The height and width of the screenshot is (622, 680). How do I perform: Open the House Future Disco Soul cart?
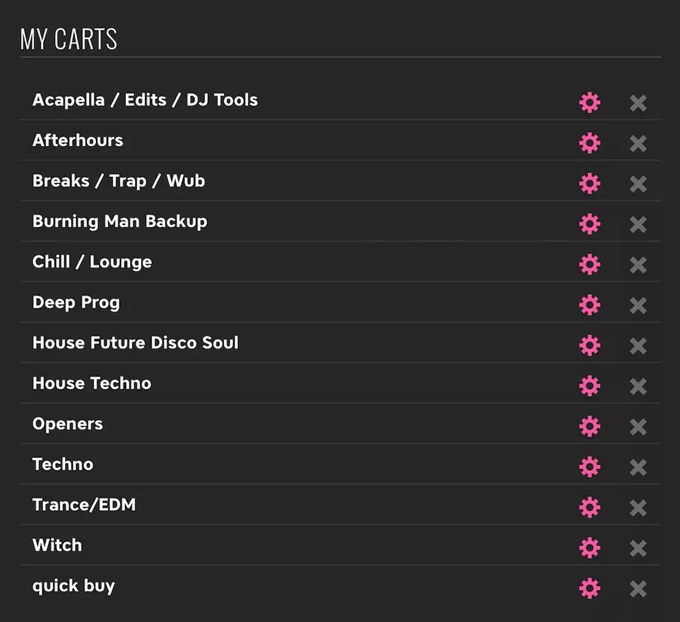click(x=135, y=343)
